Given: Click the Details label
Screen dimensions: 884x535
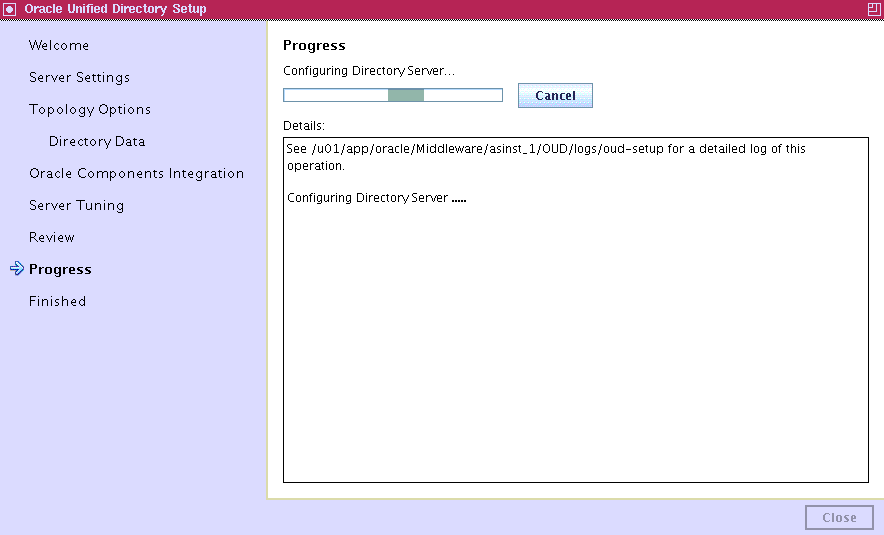Looking at the screenshot, I should 304,126.
